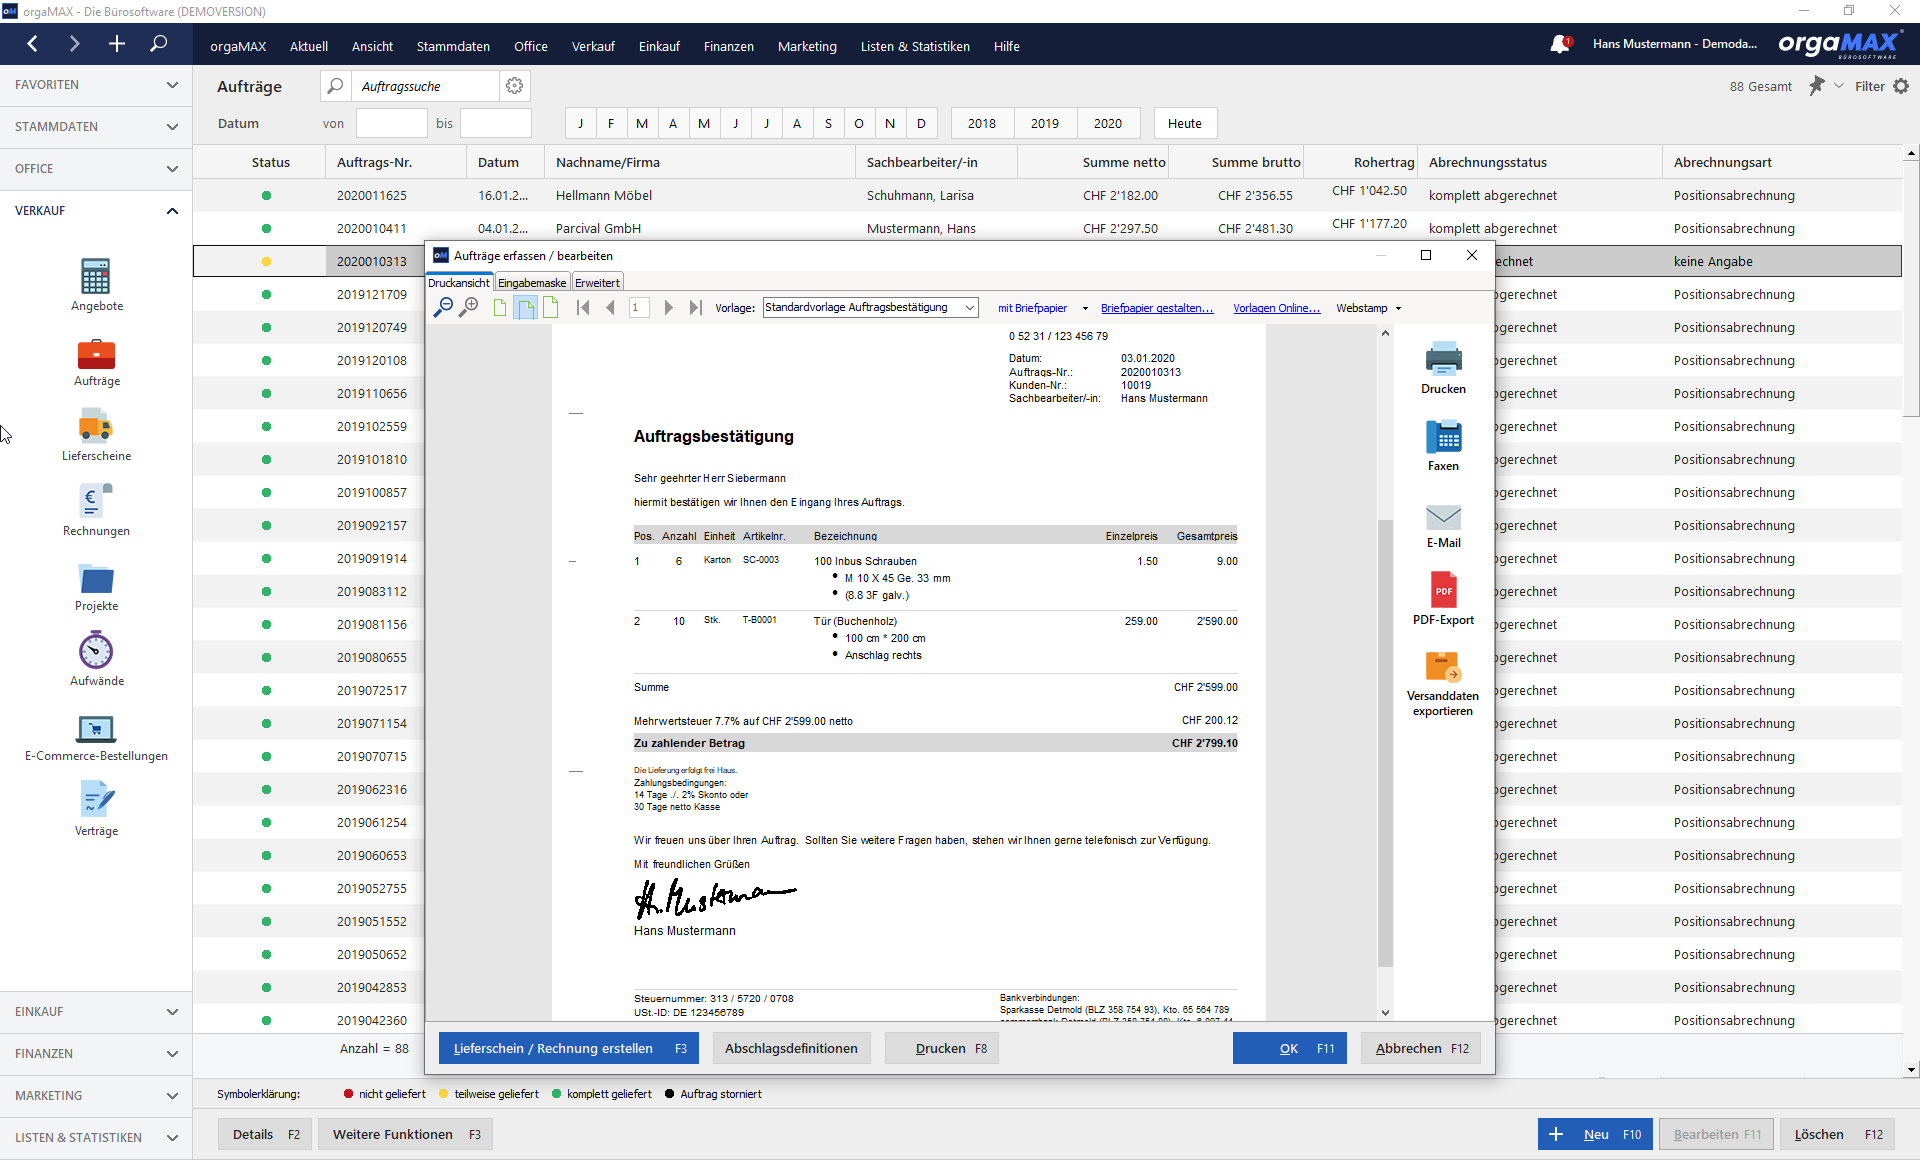This screenshot has width=1920, height=1160.
Task: Select the Druckansicht tab
Action: click(459, 283)
